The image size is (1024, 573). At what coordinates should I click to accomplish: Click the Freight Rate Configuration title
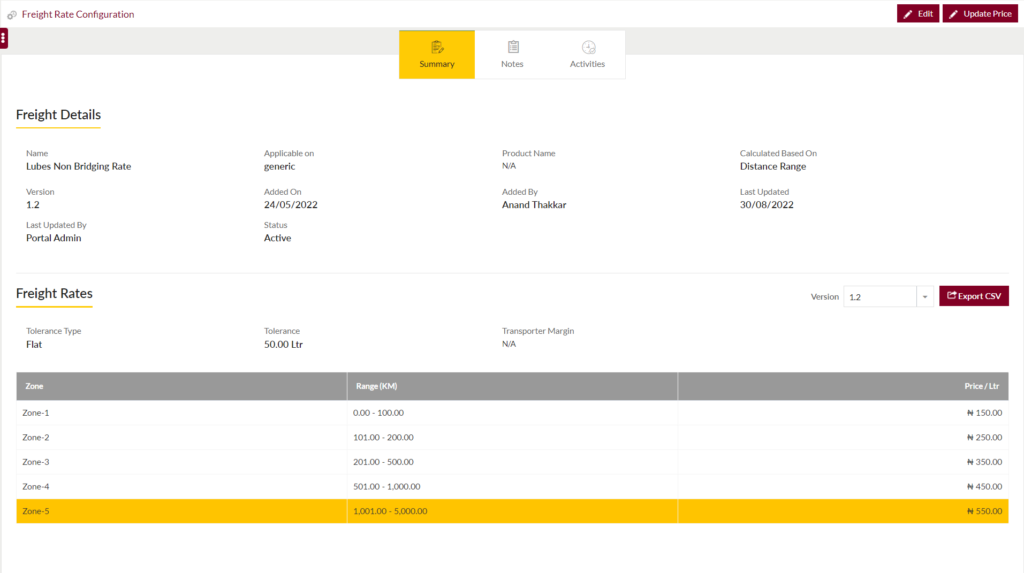point(78,14)
